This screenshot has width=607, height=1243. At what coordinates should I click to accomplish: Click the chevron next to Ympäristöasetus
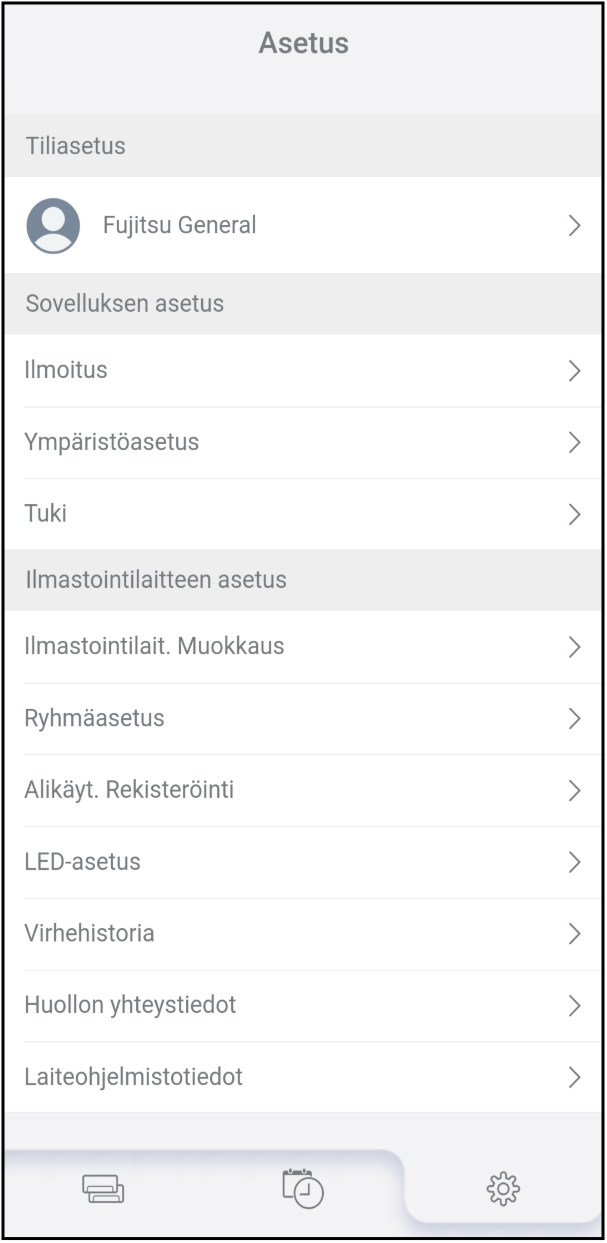pos(574,443)
